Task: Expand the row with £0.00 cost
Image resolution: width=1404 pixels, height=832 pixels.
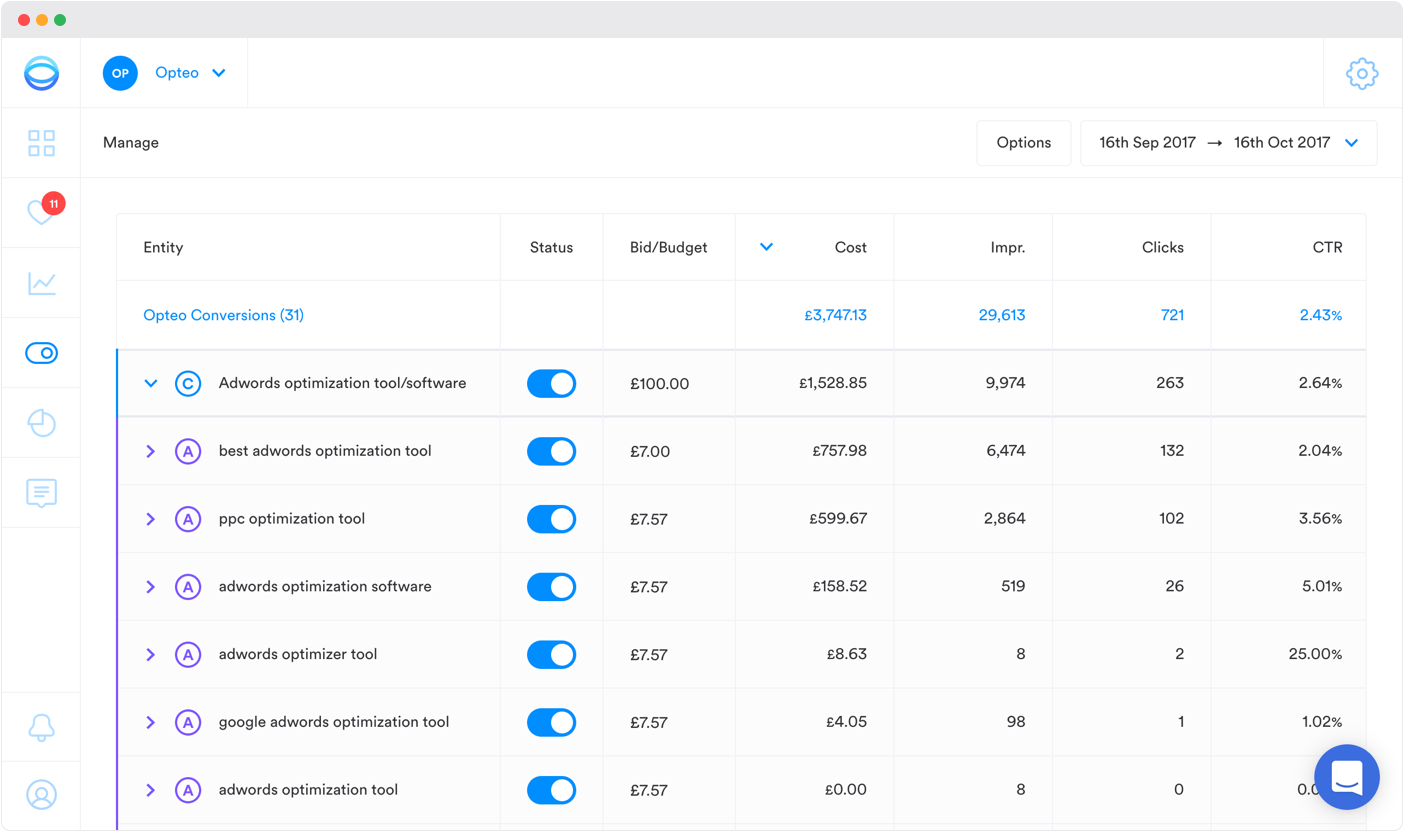Action: (x=151, y=790)
